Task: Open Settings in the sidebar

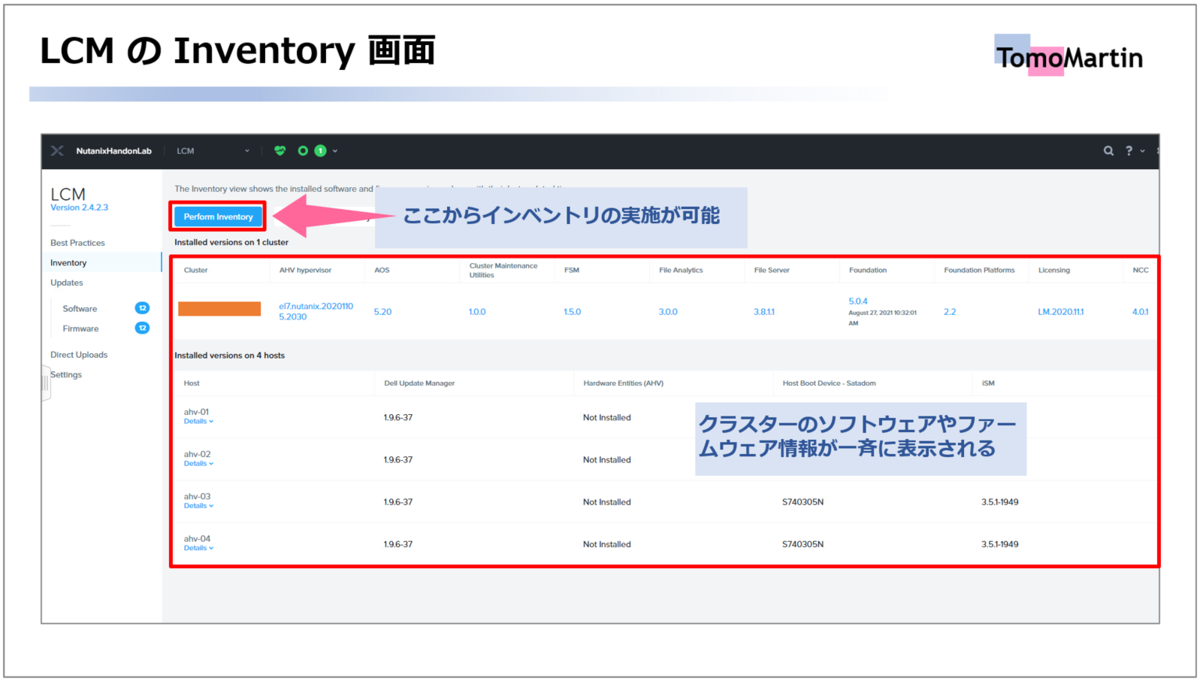Action: point(66,375)
